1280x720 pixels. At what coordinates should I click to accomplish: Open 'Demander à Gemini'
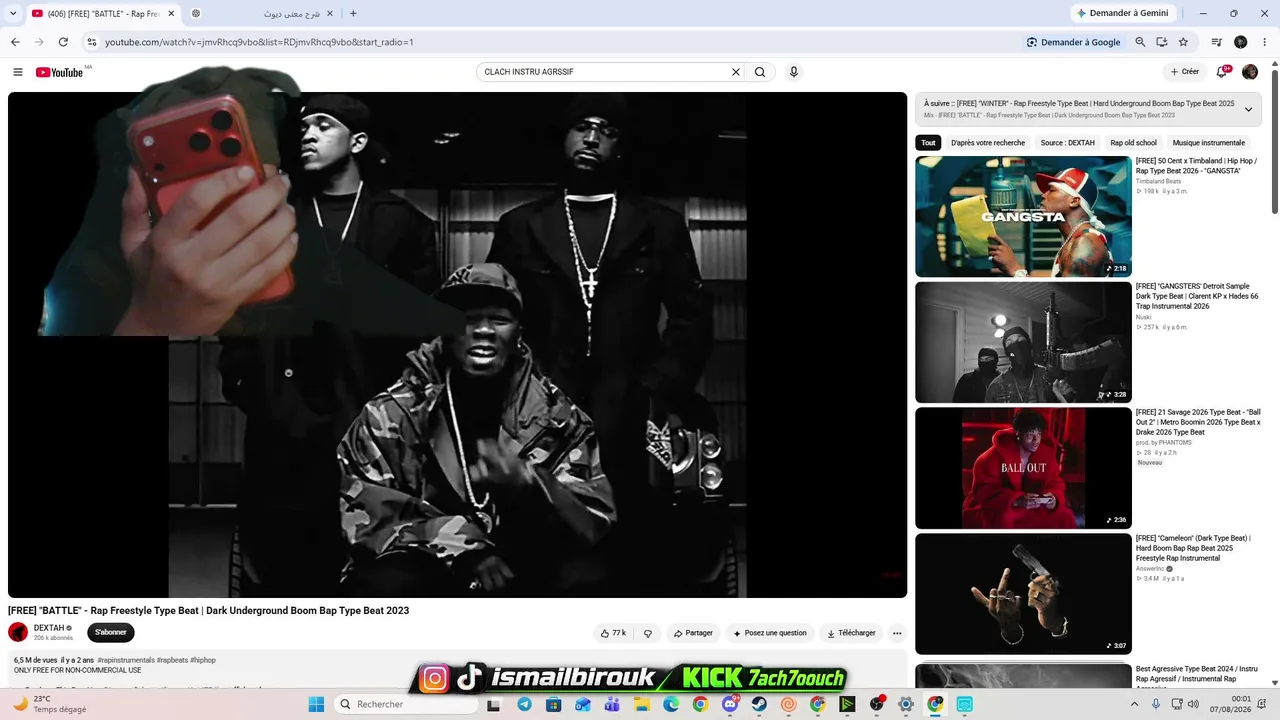tap(1121, 13)
